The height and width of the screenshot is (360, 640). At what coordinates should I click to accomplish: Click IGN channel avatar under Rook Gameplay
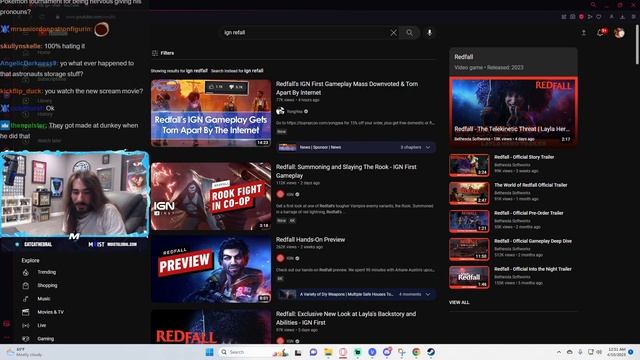280,194
